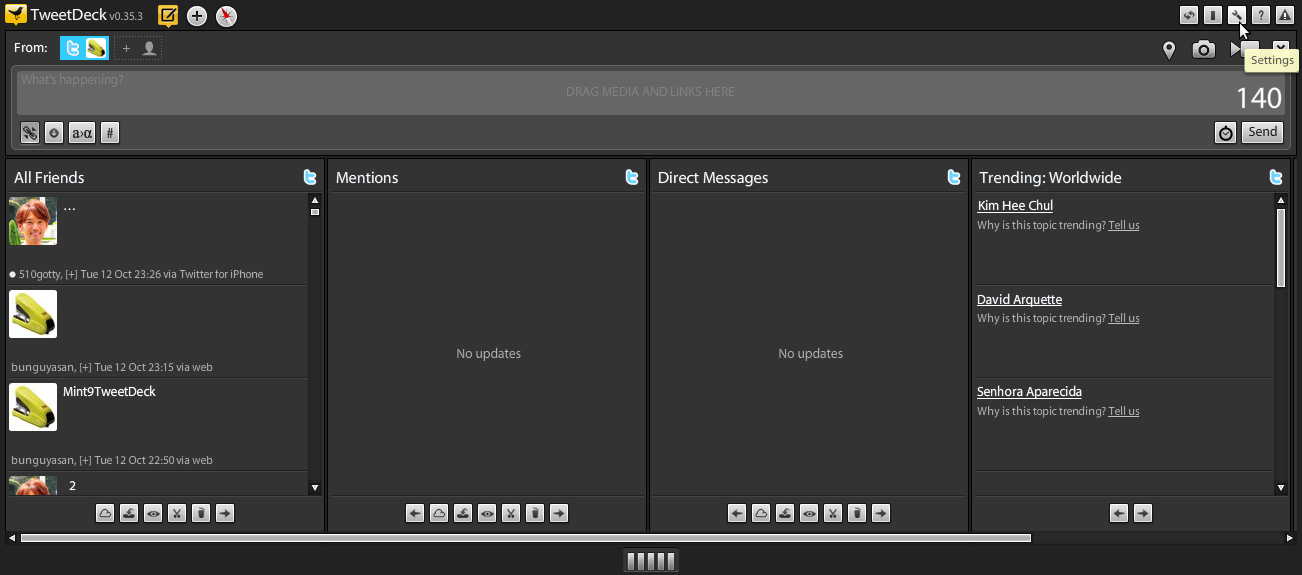Move Trending column left
1302x575 pixels.
coord(1119,513)
